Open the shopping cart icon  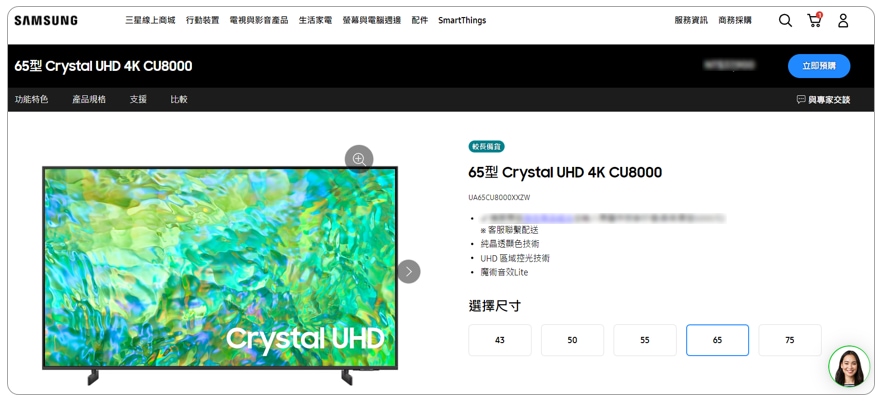(814, 20)
